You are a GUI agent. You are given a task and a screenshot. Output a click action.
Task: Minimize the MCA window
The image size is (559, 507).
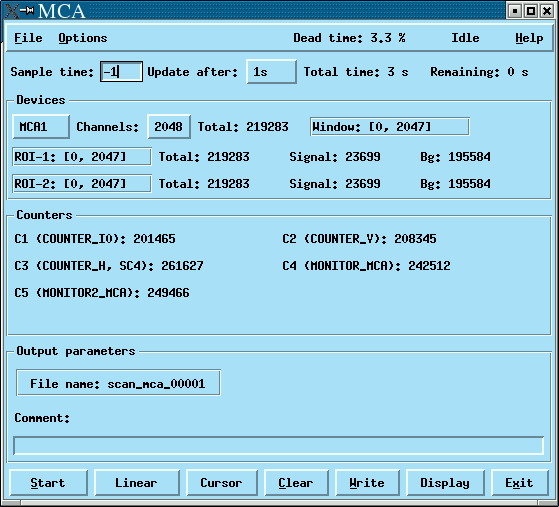(x=515, y=11)
